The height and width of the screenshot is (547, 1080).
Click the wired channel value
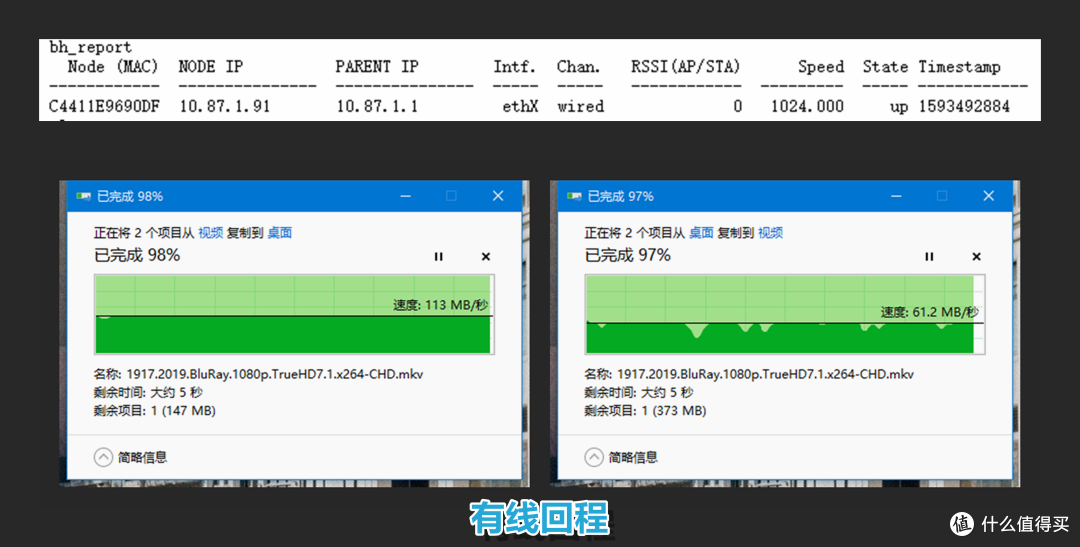click(581, 106)
